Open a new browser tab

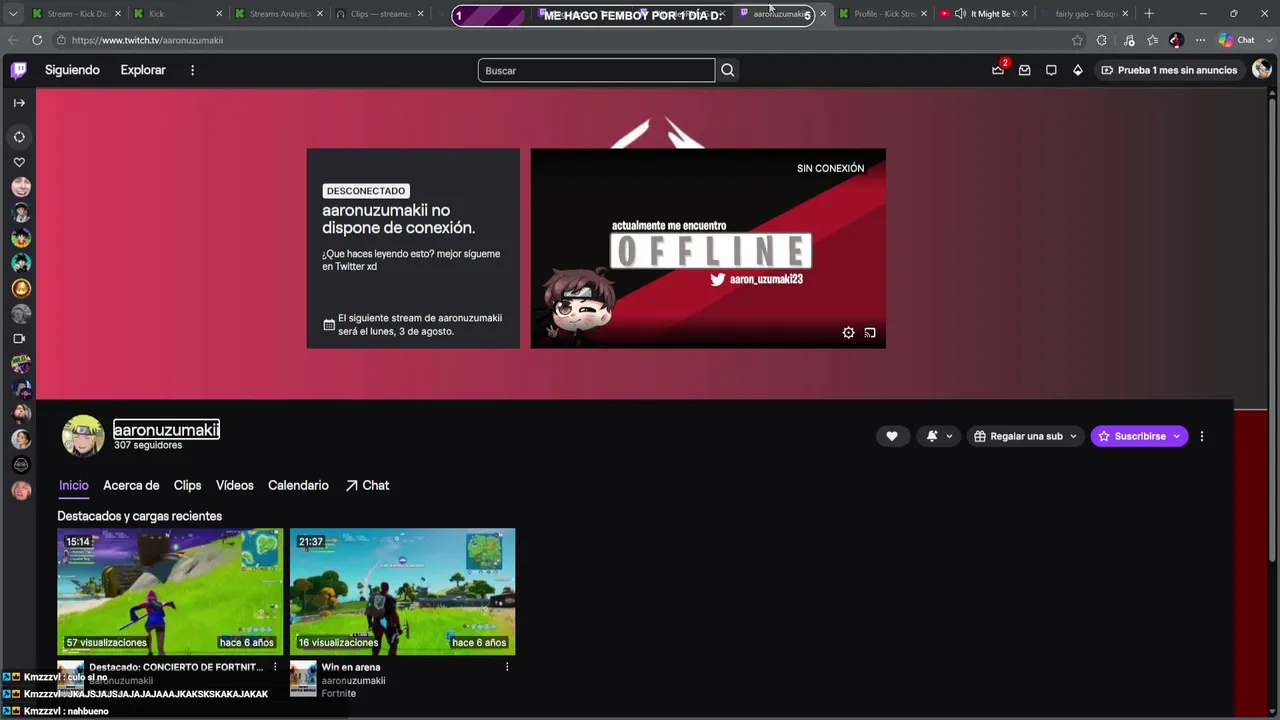pos(1149,14)
